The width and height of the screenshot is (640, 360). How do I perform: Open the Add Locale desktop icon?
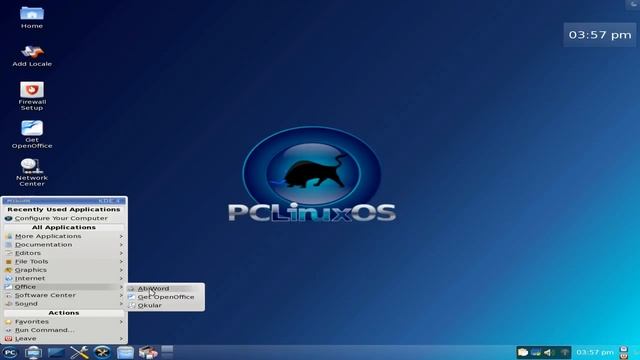point(32,56)
